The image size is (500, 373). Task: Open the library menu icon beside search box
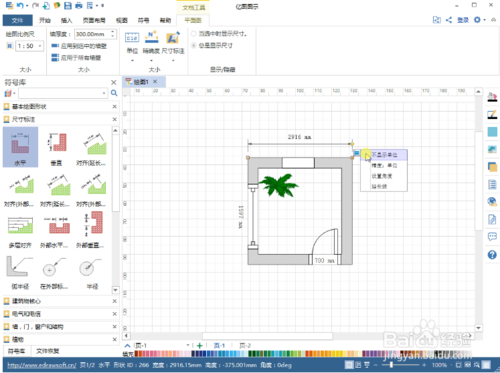[x=9, y=93]
